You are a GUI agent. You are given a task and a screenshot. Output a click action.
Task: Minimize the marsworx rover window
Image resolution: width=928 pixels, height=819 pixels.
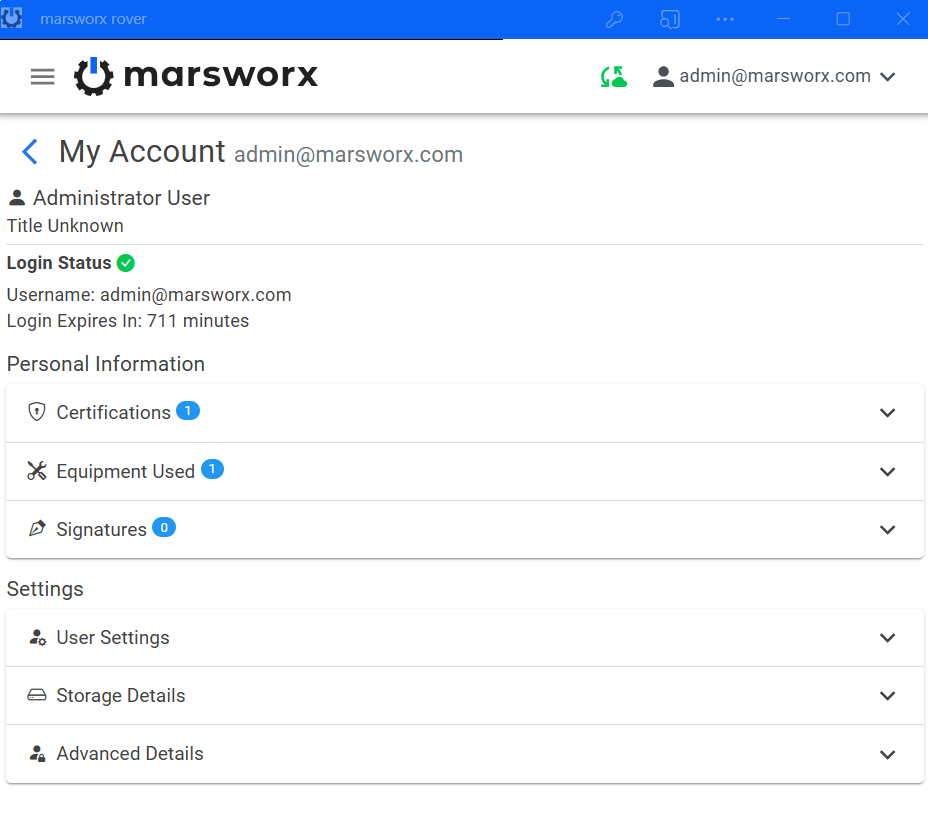784,20
